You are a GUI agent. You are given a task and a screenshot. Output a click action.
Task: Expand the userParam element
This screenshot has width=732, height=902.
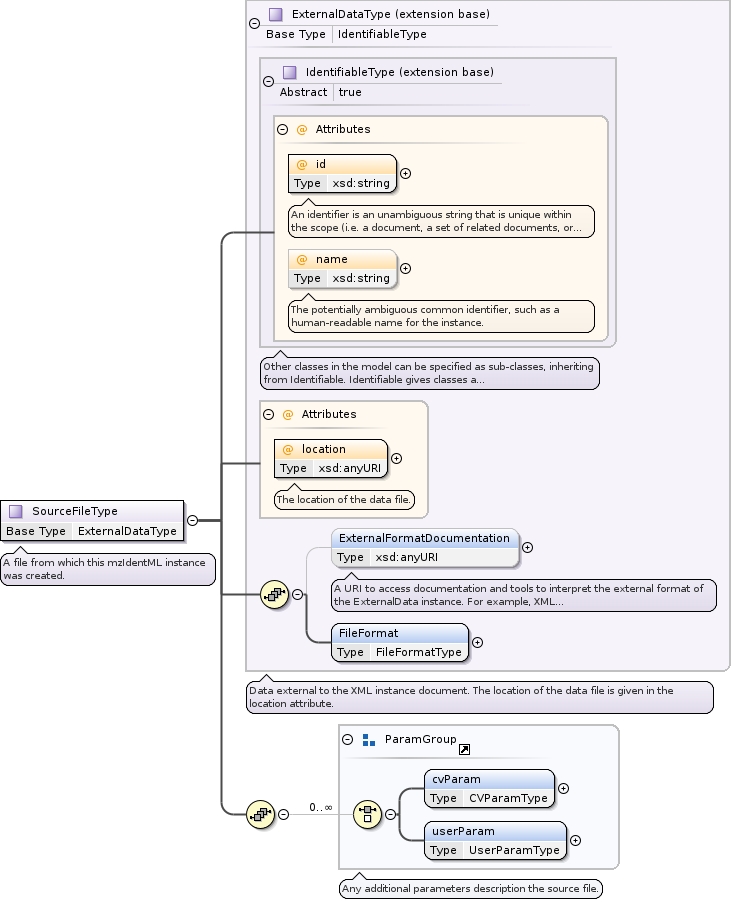(x=575, y=840)
